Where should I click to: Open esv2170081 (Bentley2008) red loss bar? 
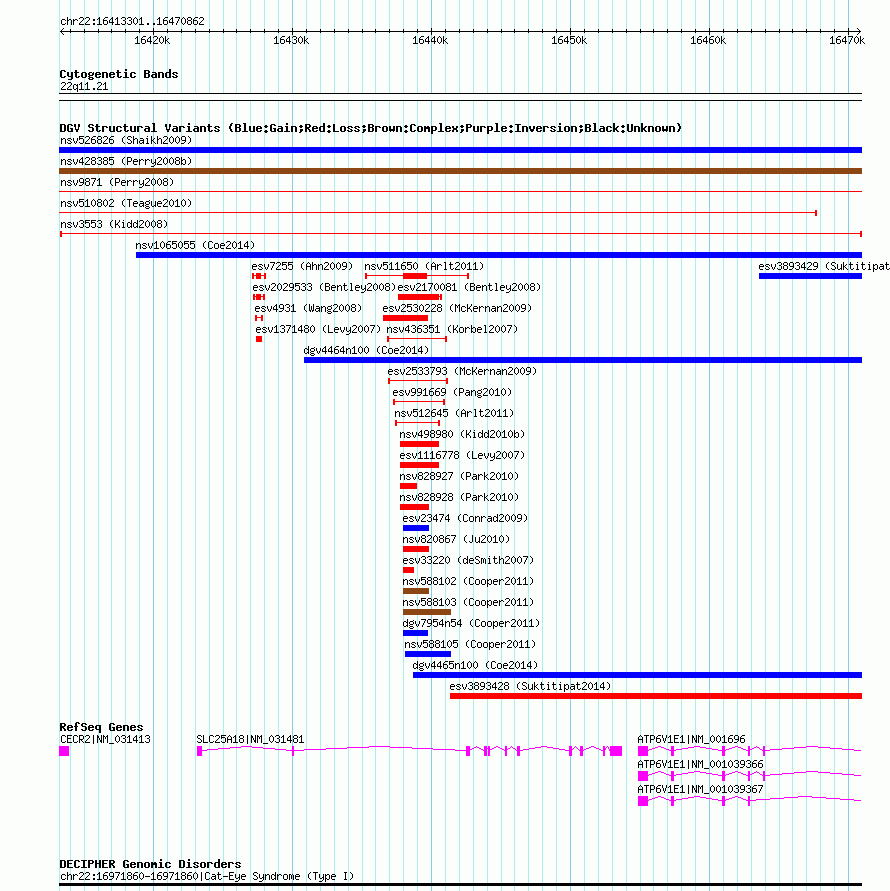[419, 297]
